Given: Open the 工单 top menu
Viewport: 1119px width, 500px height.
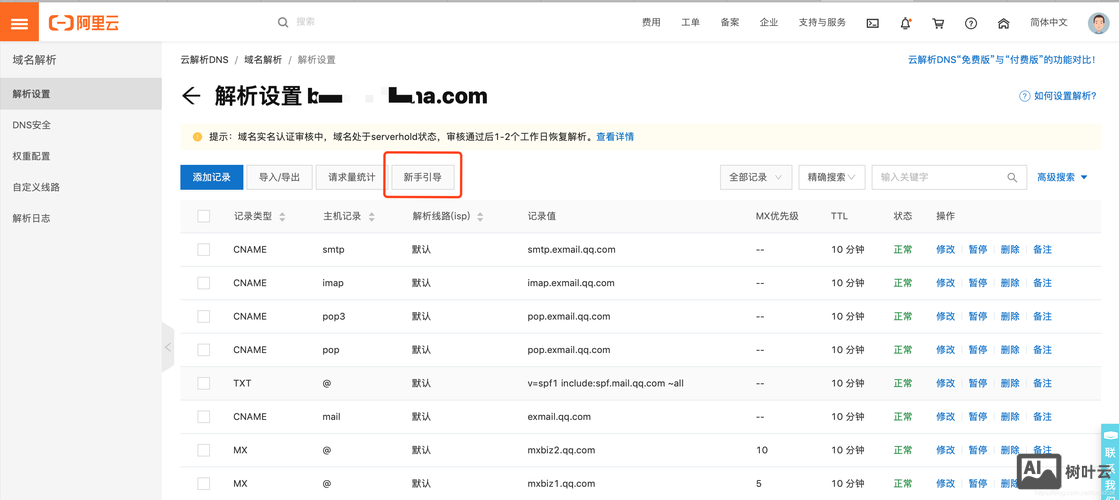Looking at the screenshot, I should [x=690, y=23].
